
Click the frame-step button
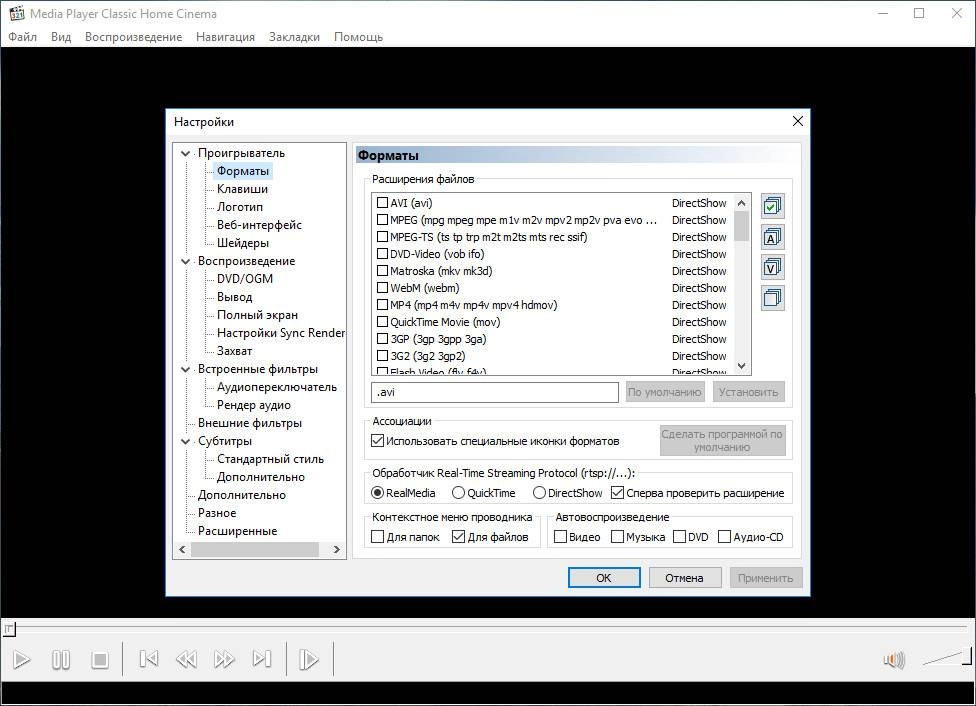click(x=309, y=659)
